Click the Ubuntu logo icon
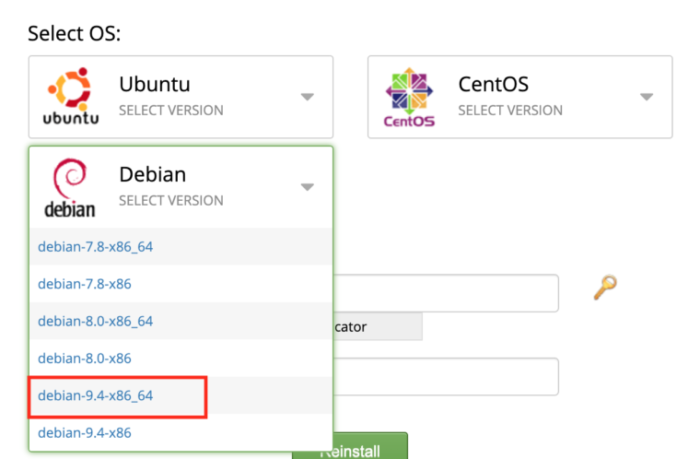Viewport: 700px width, 459px height. click(x=71, y=96)
